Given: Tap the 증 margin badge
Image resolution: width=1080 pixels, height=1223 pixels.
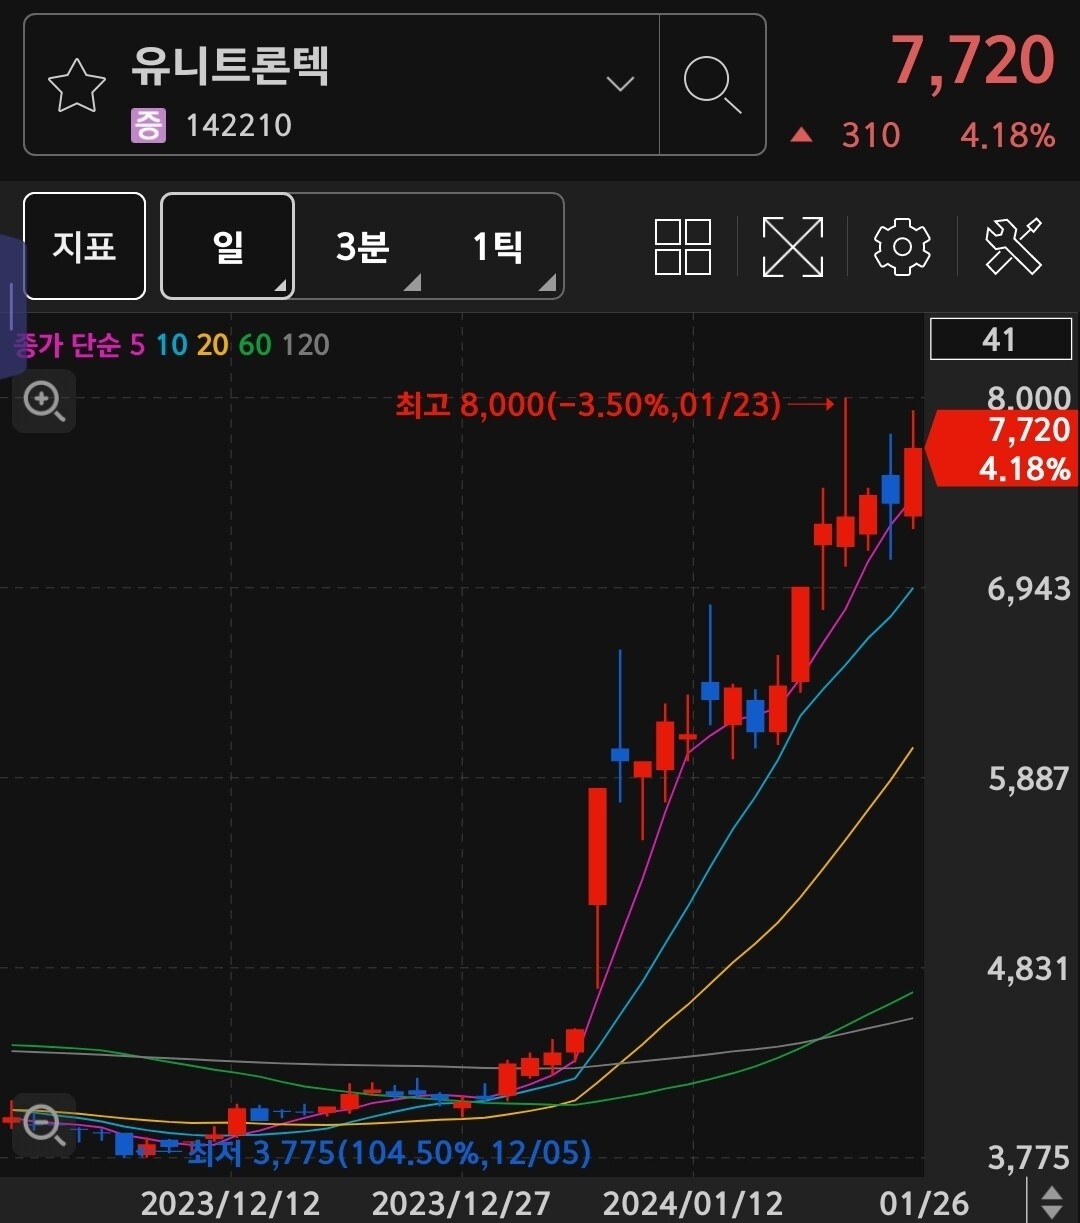Looking at the screenshot, I should [x=148, y=126].
